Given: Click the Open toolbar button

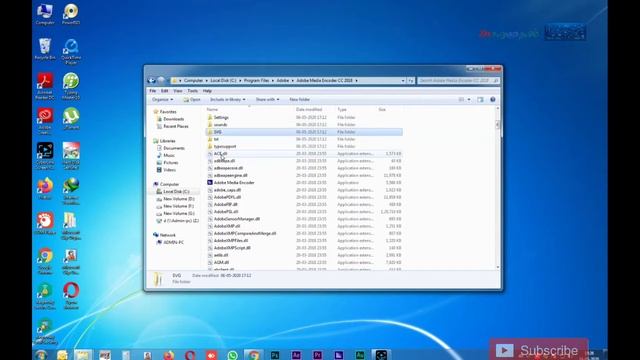Looking at the screenshot, I should pos(192,100).
